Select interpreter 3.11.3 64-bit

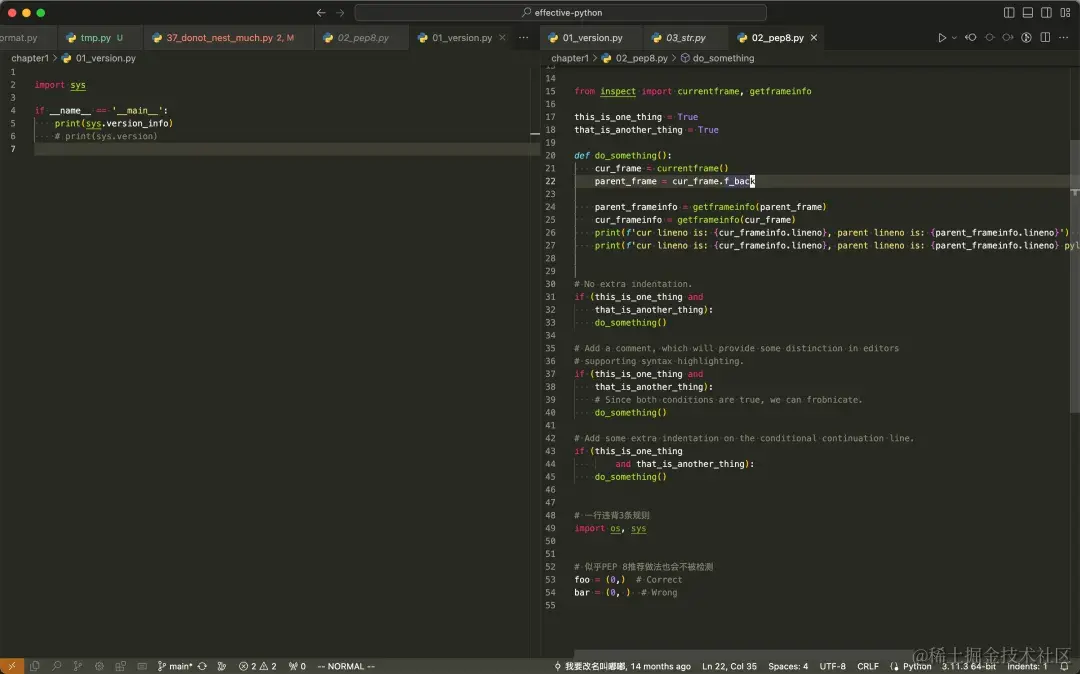tap(968, 666)
